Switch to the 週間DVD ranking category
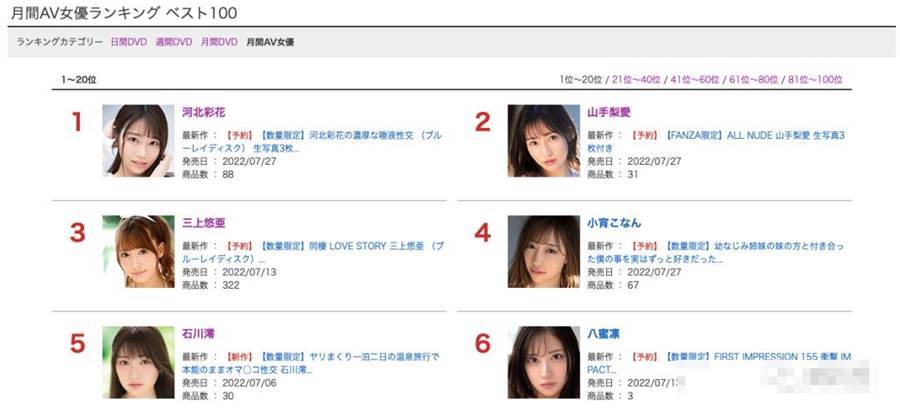The width and height of the screenshot is (900, 415). (x=174, y=42)
